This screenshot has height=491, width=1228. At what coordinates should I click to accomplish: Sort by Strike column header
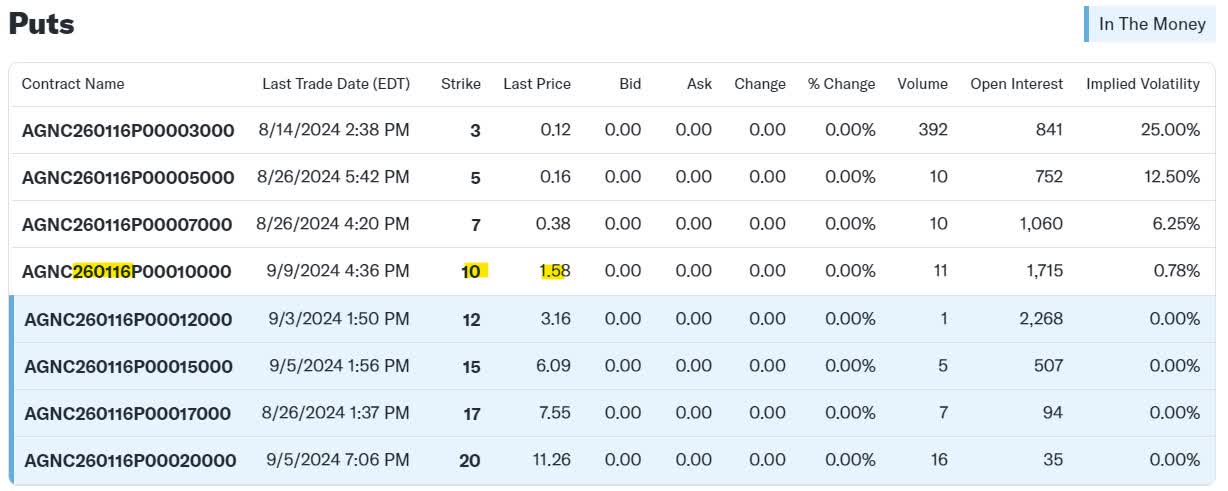point(461,84)
